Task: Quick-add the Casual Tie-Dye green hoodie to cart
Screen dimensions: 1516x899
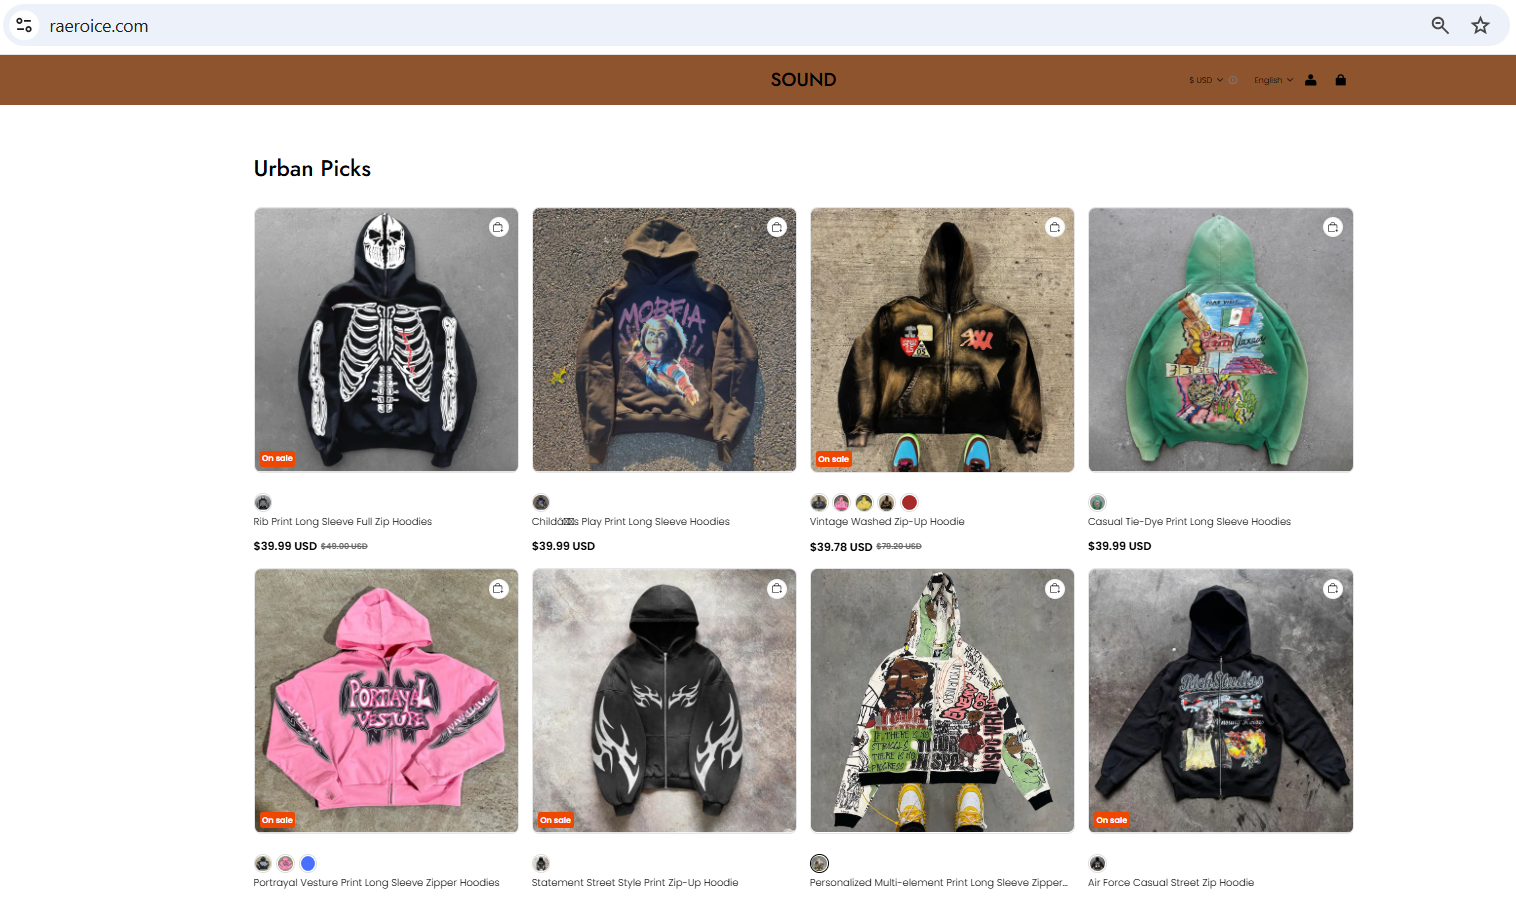Action: [1332, 227]
